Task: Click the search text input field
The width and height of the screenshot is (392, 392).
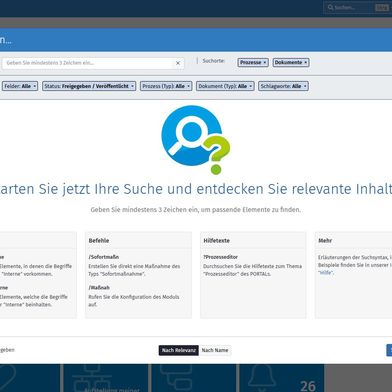Action: [93, 63]
